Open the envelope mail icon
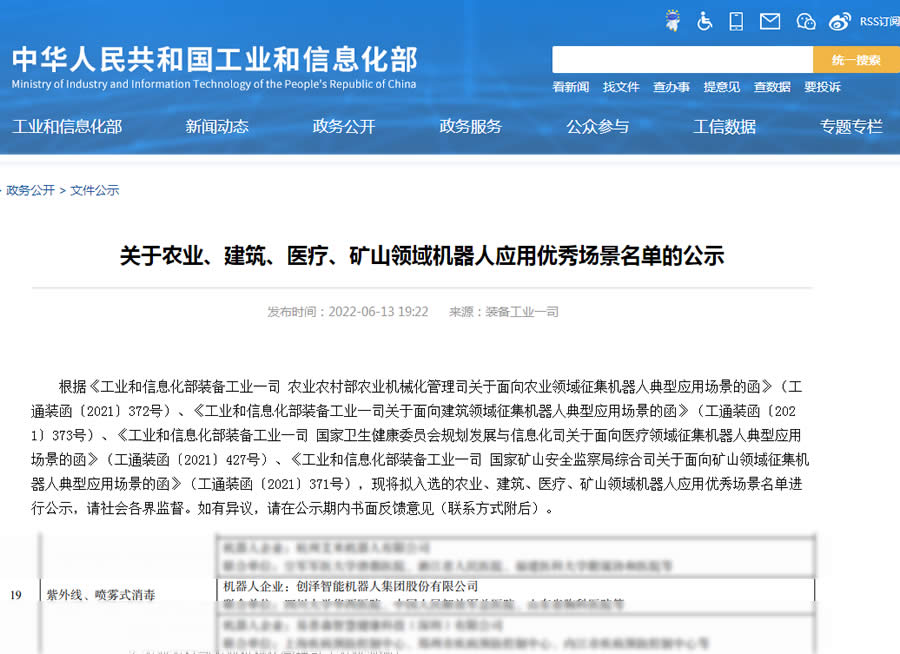900x654 pixels. pos(769,20)
